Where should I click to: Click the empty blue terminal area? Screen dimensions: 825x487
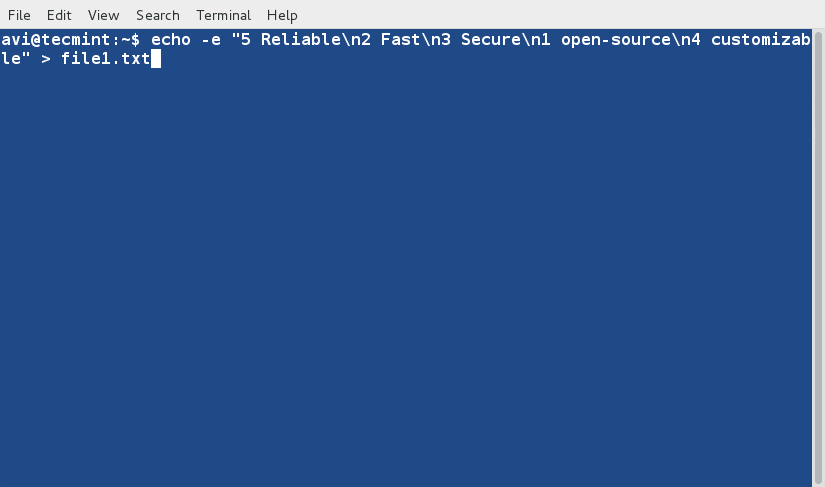pos(400,280)
